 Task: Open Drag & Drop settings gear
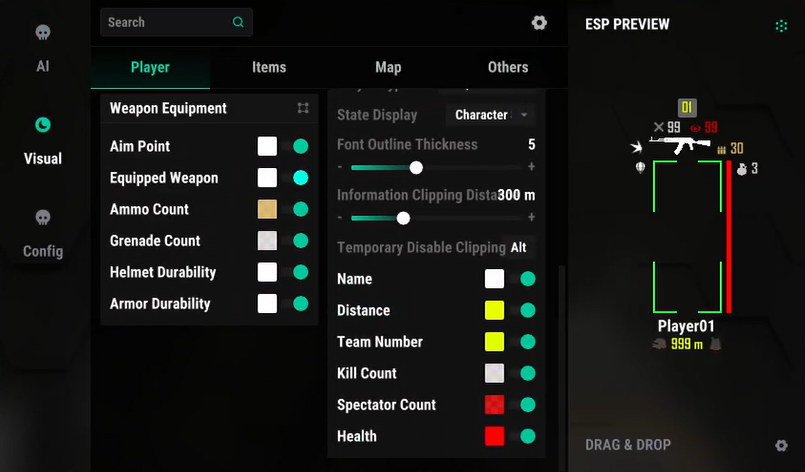781,445
